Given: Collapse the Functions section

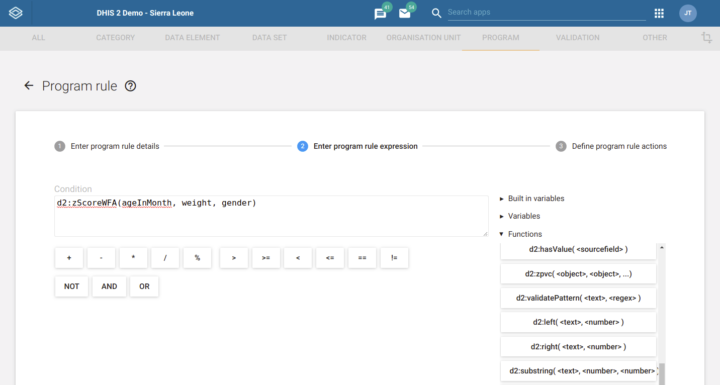Looking at the screenshot, I should [x=521, y=234].
